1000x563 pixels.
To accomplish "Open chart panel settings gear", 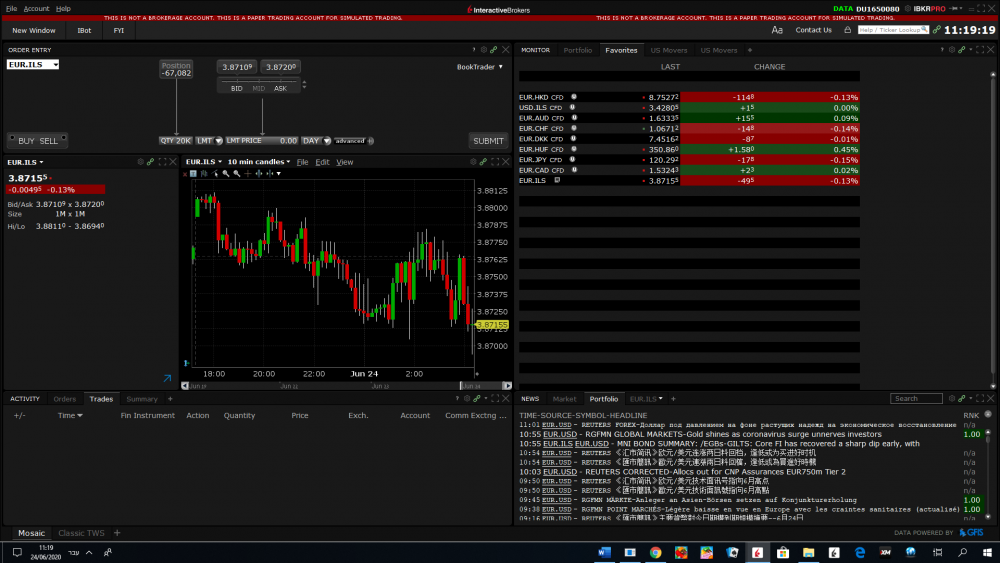I will 473,162.
